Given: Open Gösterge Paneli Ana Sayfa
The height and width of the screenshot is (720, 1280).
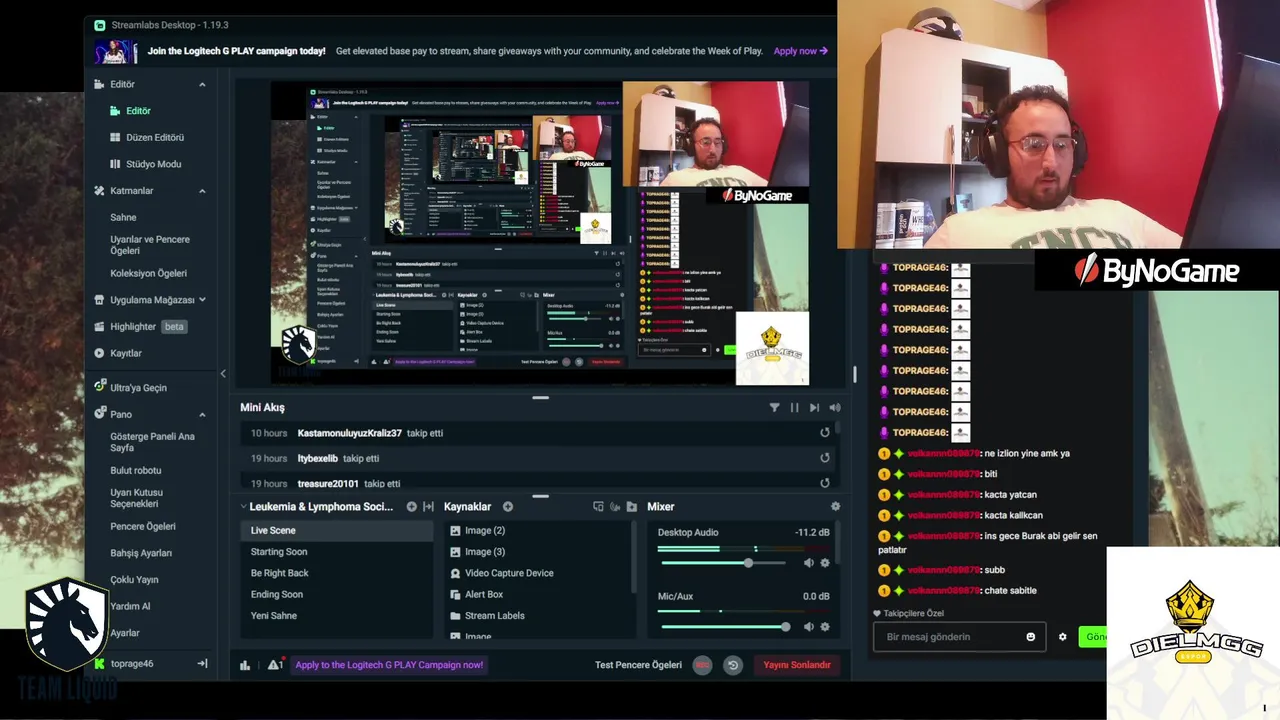Looking at the screenshot, I should 152,442.
